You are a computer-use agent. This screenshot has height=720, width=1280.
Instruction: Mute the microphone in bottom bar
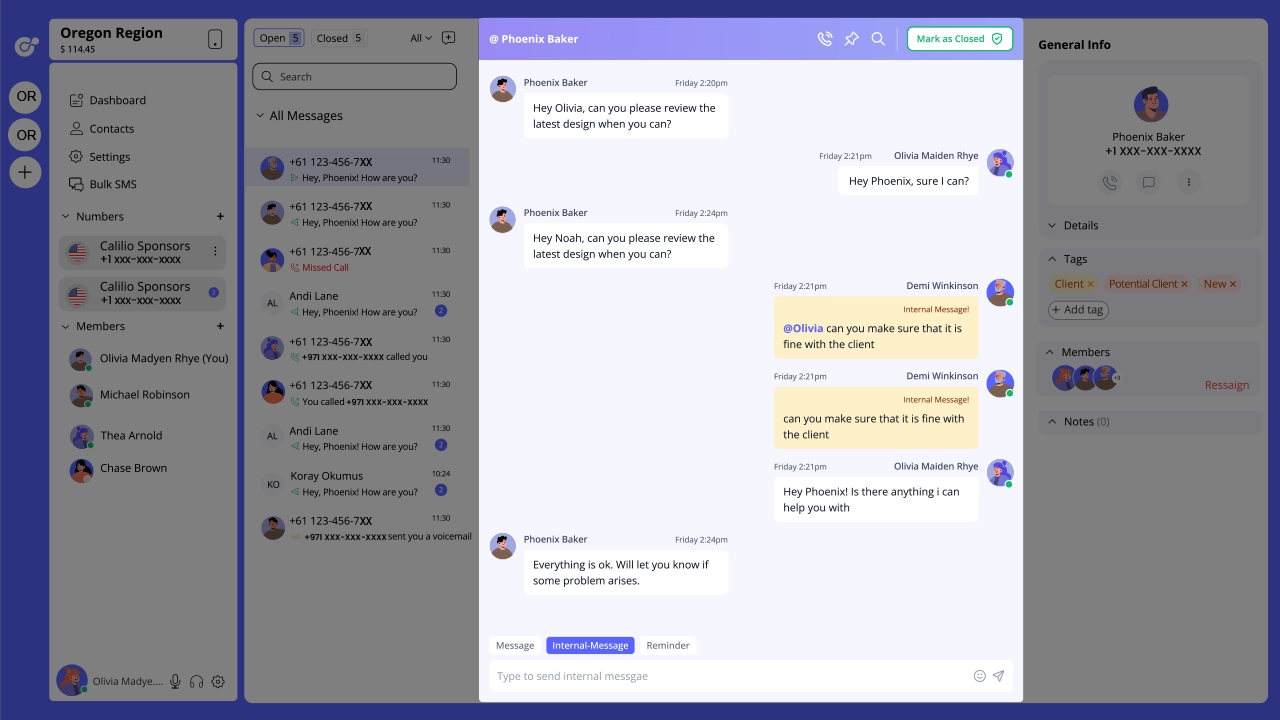[x=175, y=681]
